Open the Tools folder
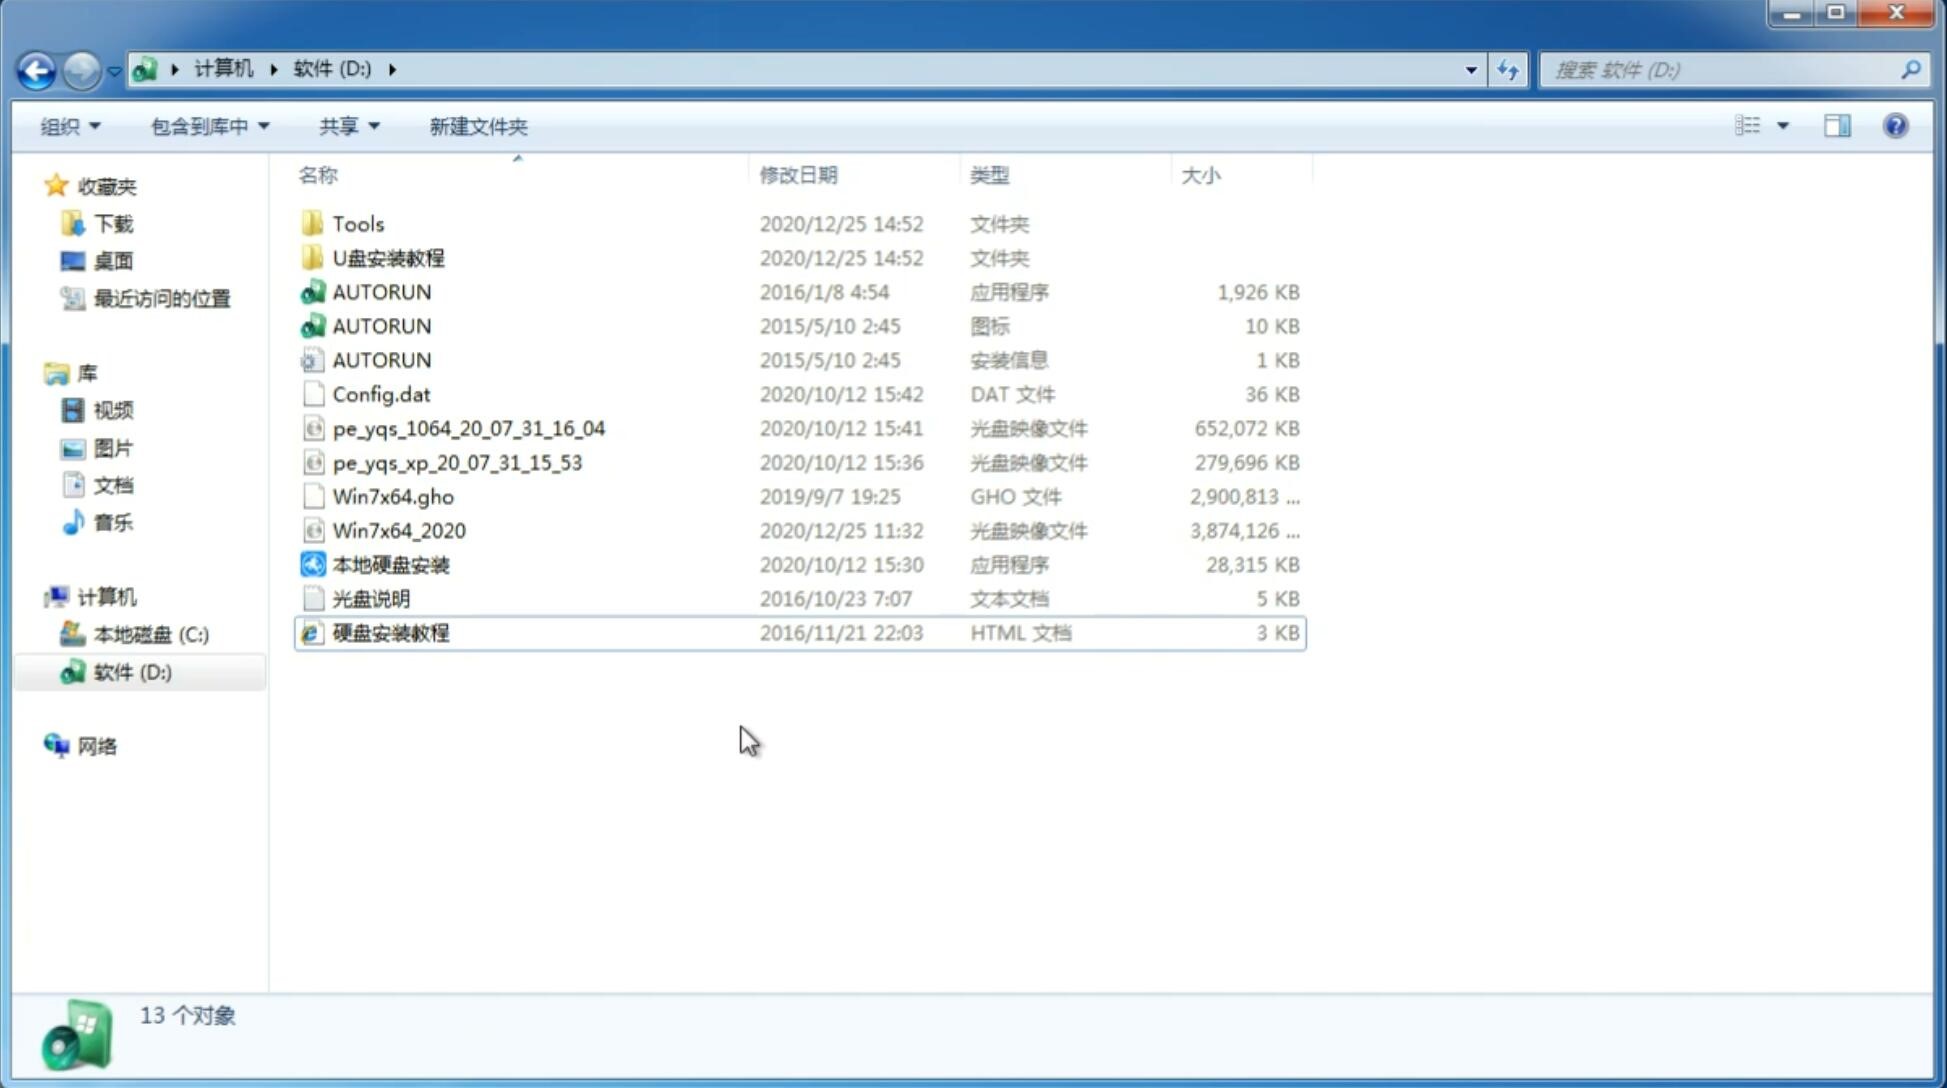This screenshot has height=1088, width=1947. (x=357, y=223)
